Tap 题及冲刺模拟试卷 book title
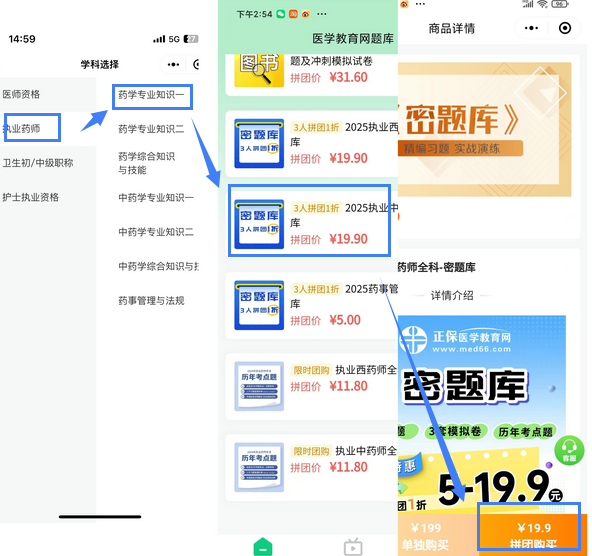 pos(331,61)
